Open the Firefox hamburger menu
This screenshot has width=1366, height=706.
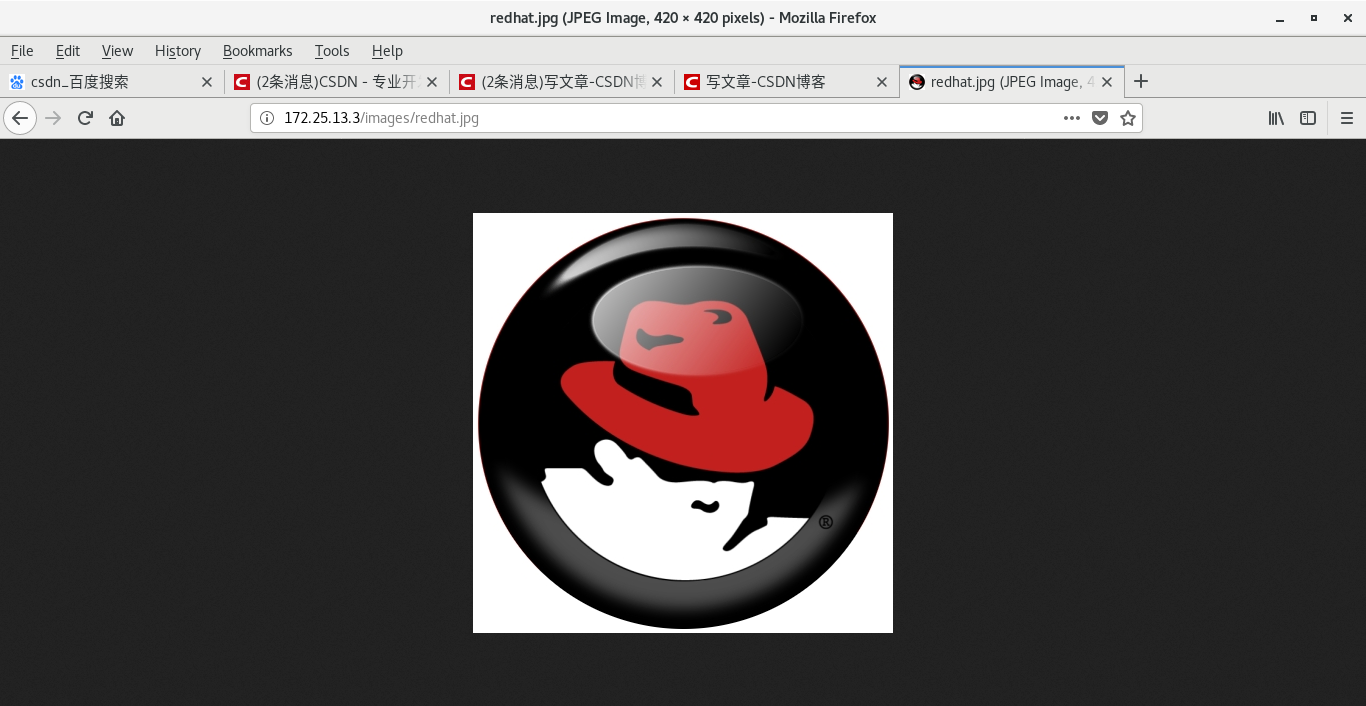1346,118
